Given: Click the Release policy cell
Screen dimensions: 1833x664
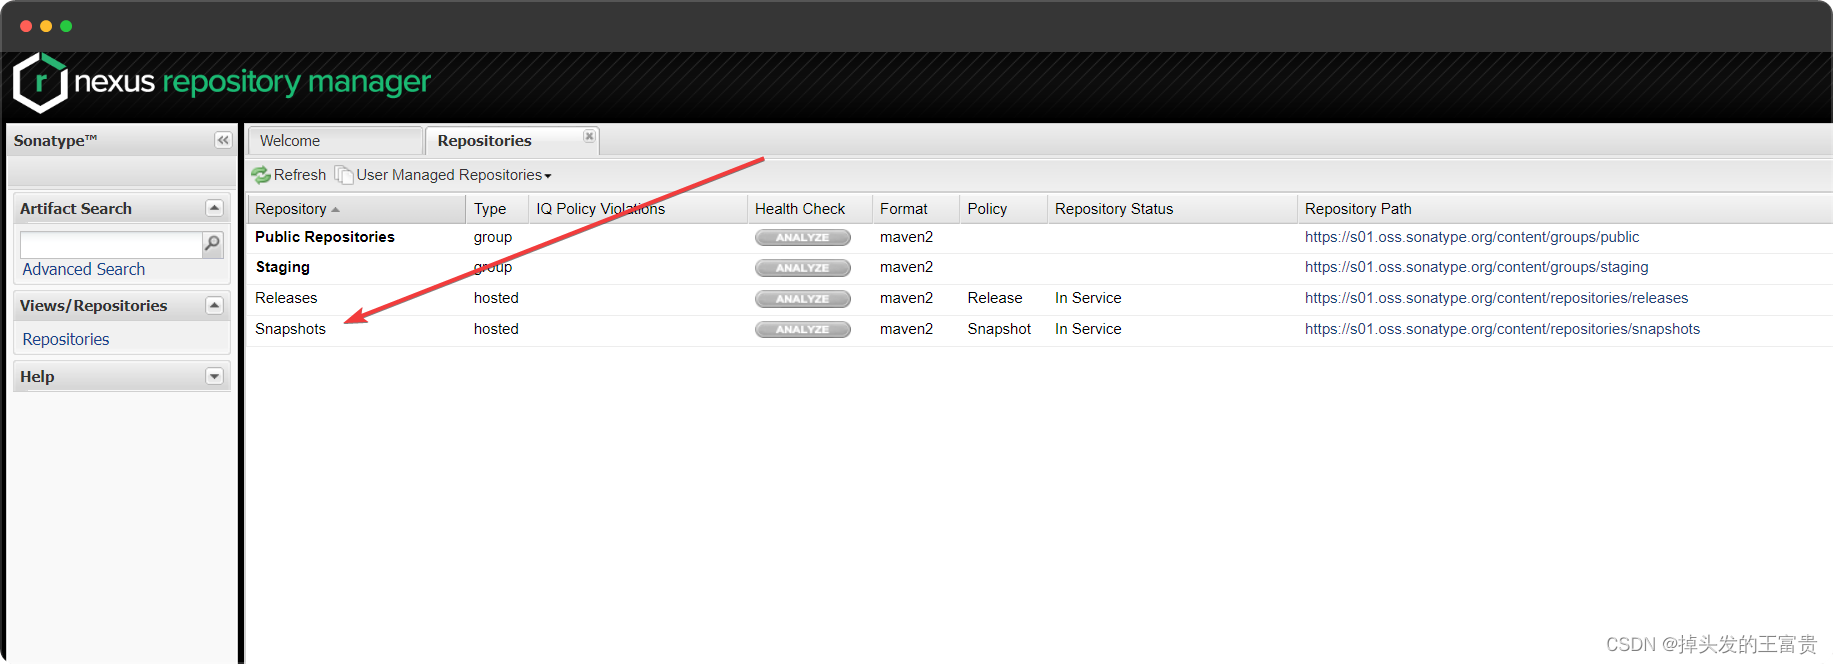Looking at the screenshot, I should [x=995, y=298].
